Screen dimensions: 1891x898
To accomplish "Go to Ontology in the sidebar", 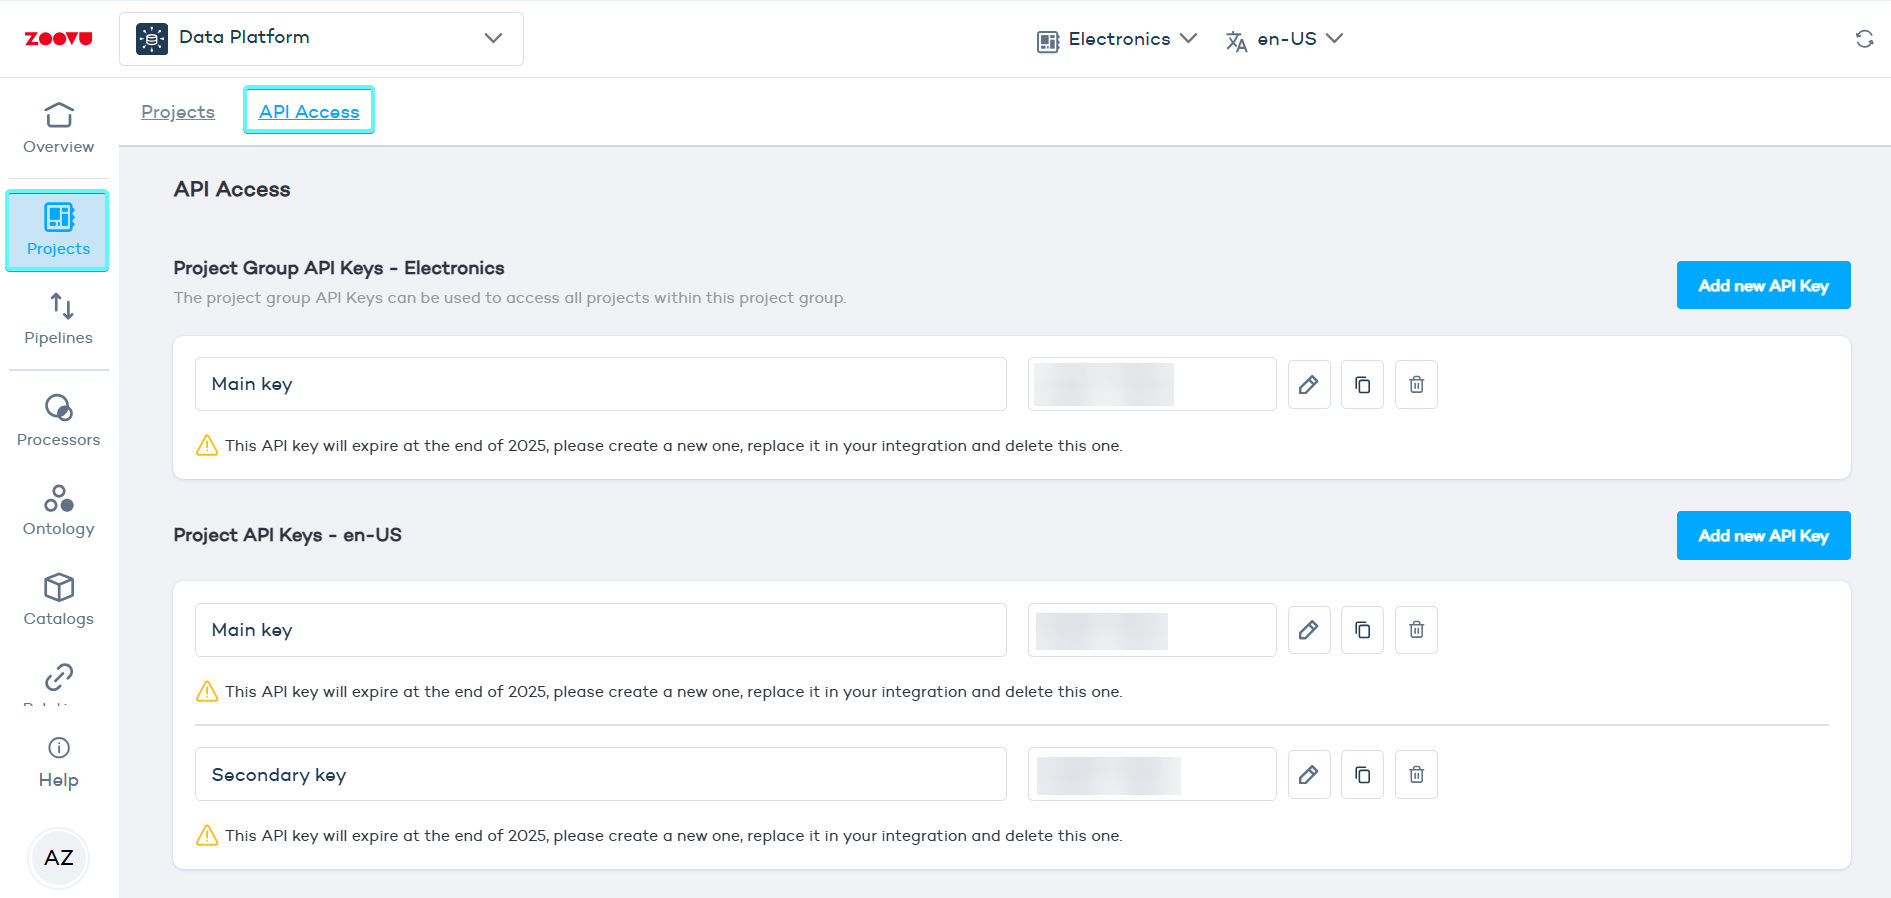I will pos(59,510).
